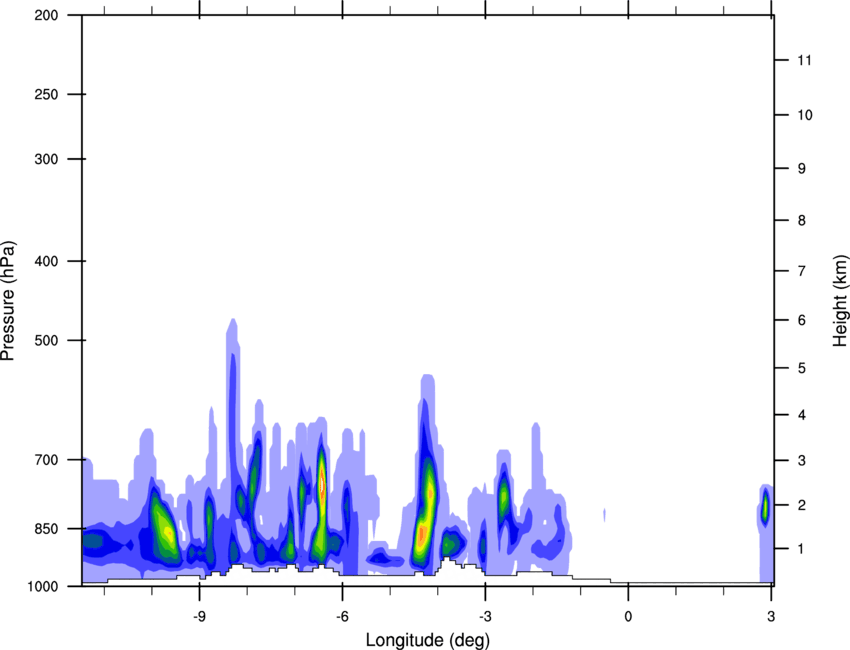Image resolution: width=850 pixels, height=650 pixels.
Task: Click the 'Height (km)' axis title
Action: click(x=841, y=300)
